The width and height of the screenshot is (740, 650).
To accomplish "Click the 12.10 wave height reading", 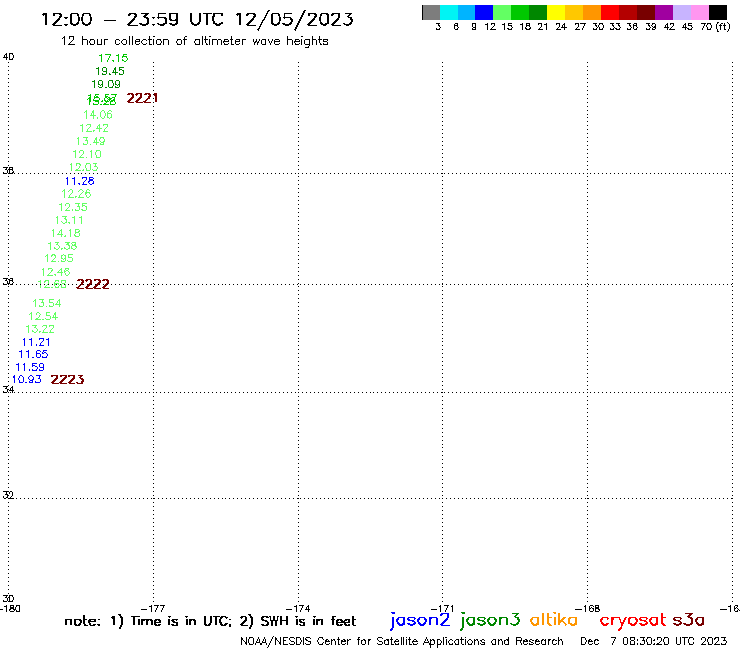I will tap(87, 154).
